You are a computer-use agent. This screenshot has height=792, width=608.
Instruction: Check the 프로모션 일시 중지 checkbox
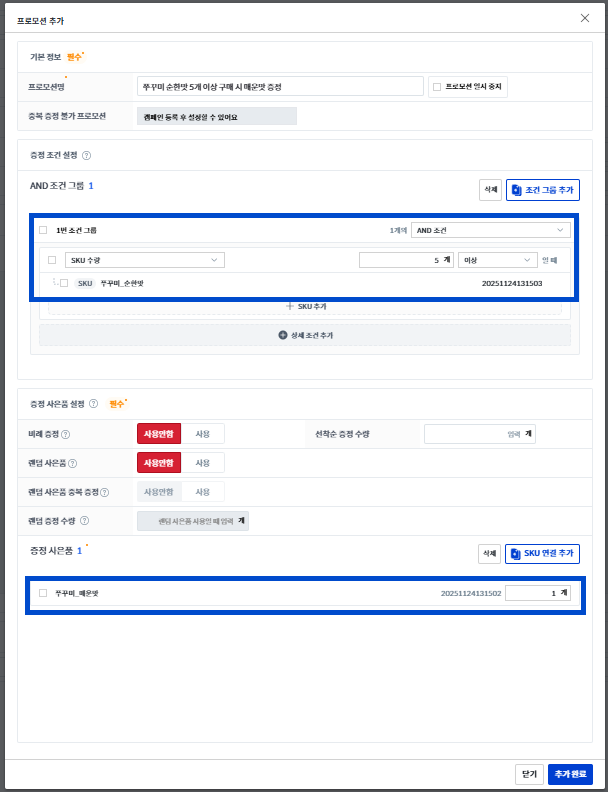(x=436, y=87)
